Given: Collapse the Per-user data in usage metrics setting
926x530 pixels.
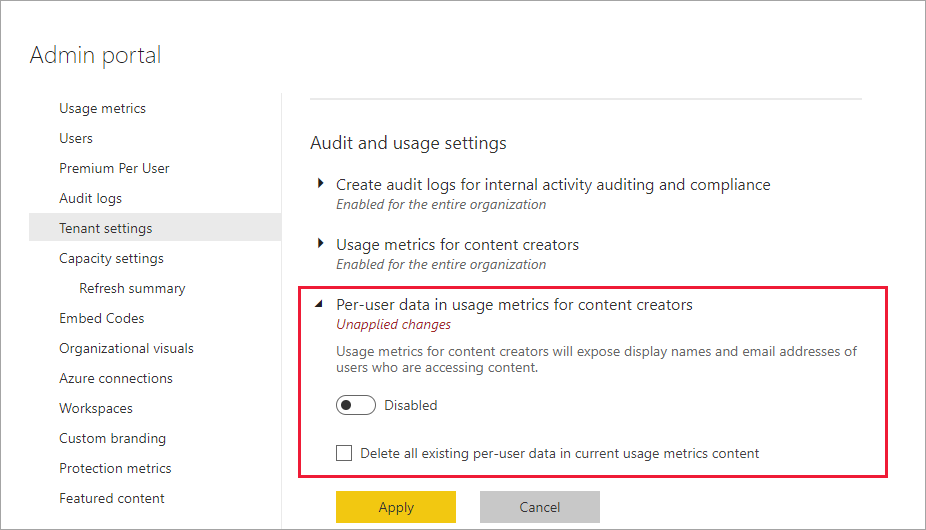Looking at the screenshot, I should (x=321, y=304).
